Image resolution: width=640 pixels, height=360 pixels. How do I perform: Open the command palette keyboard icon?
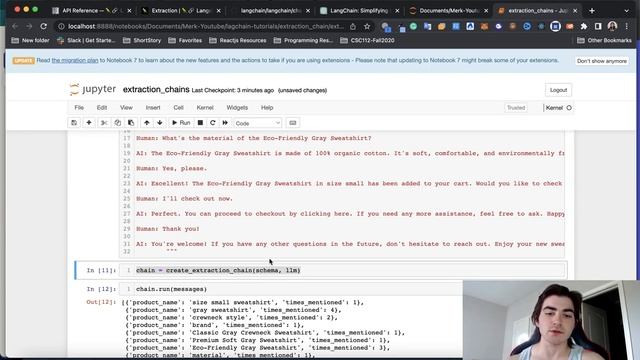click(293, 123)
